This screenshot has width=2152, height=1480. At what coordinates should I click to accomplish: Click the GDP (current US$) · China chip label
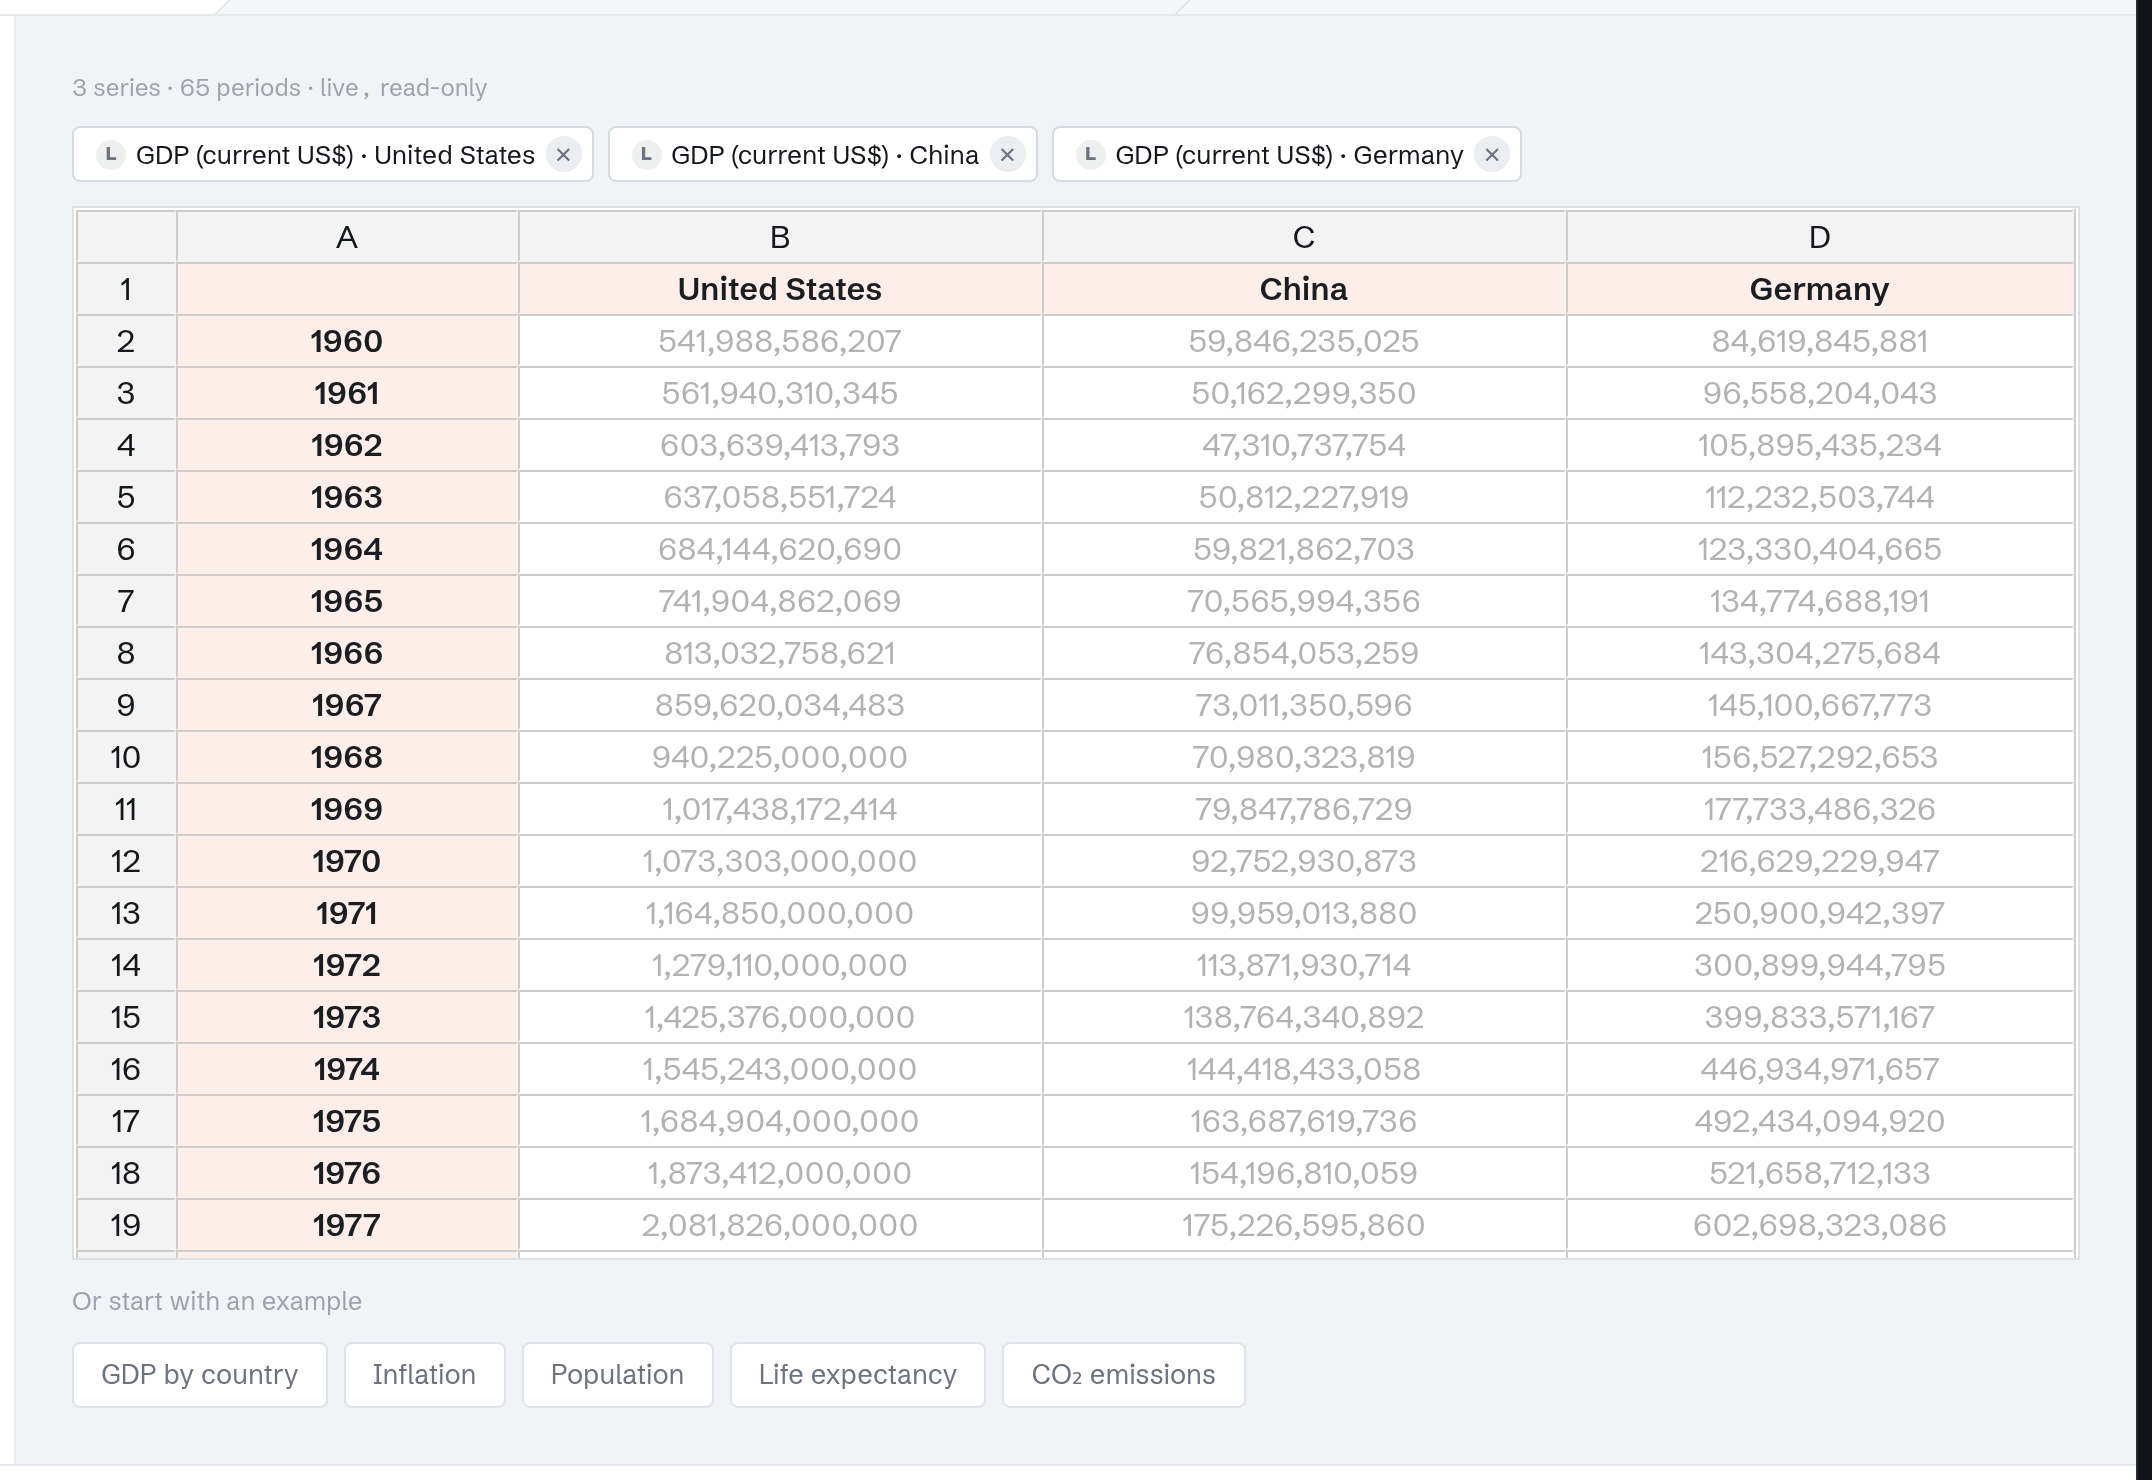click(x=825, y=155)
